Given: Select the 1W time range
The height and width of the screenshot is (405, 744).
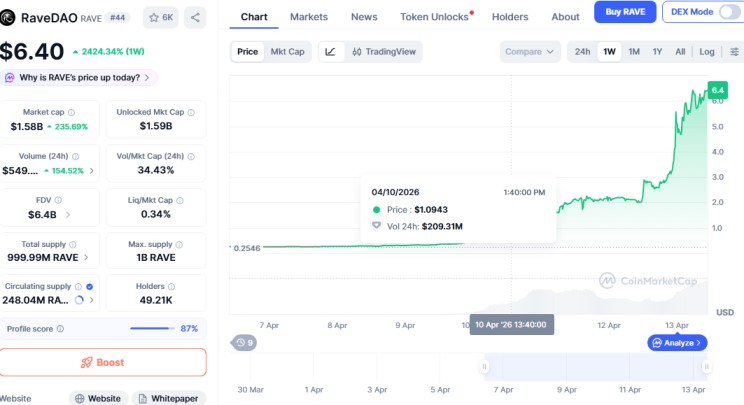Looking at the screenshot, I should 609,52.
